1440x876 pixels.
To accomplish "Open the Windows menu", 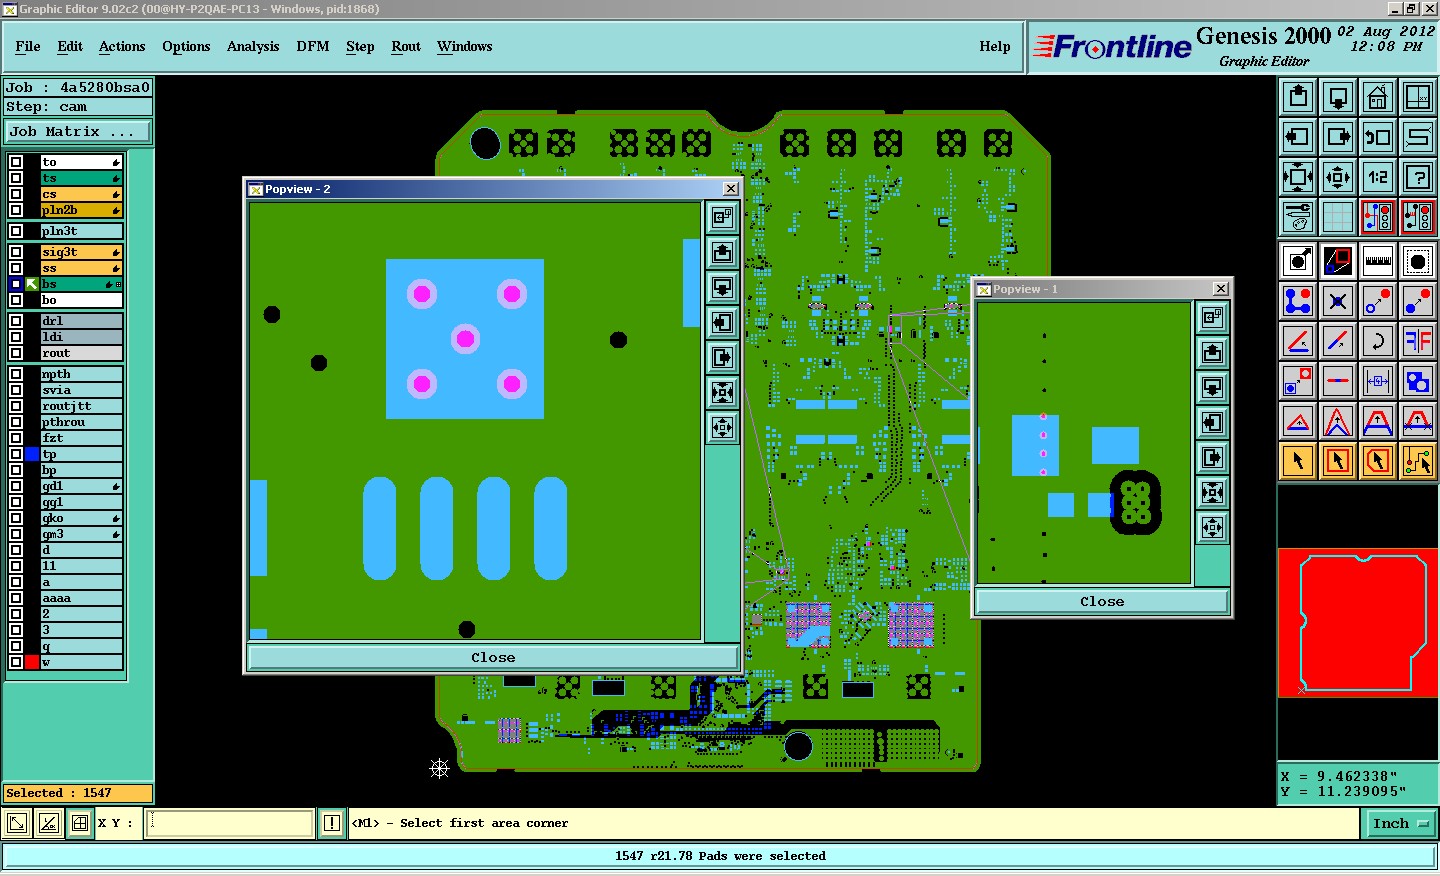I will (465, 46).
